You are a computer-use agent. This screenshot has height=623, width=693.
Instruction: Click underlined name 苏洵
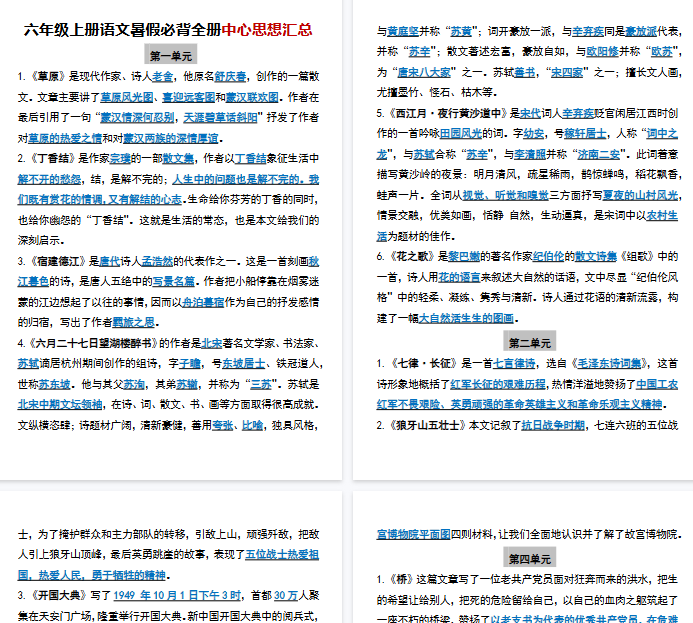point(134,384)
